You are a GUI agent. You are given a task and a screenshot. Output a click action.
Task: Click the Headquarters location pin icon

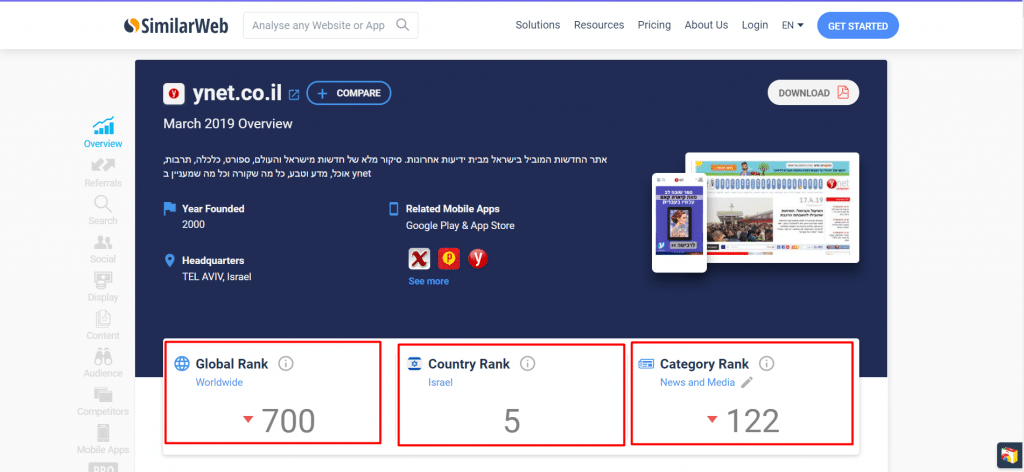[170, 260]
